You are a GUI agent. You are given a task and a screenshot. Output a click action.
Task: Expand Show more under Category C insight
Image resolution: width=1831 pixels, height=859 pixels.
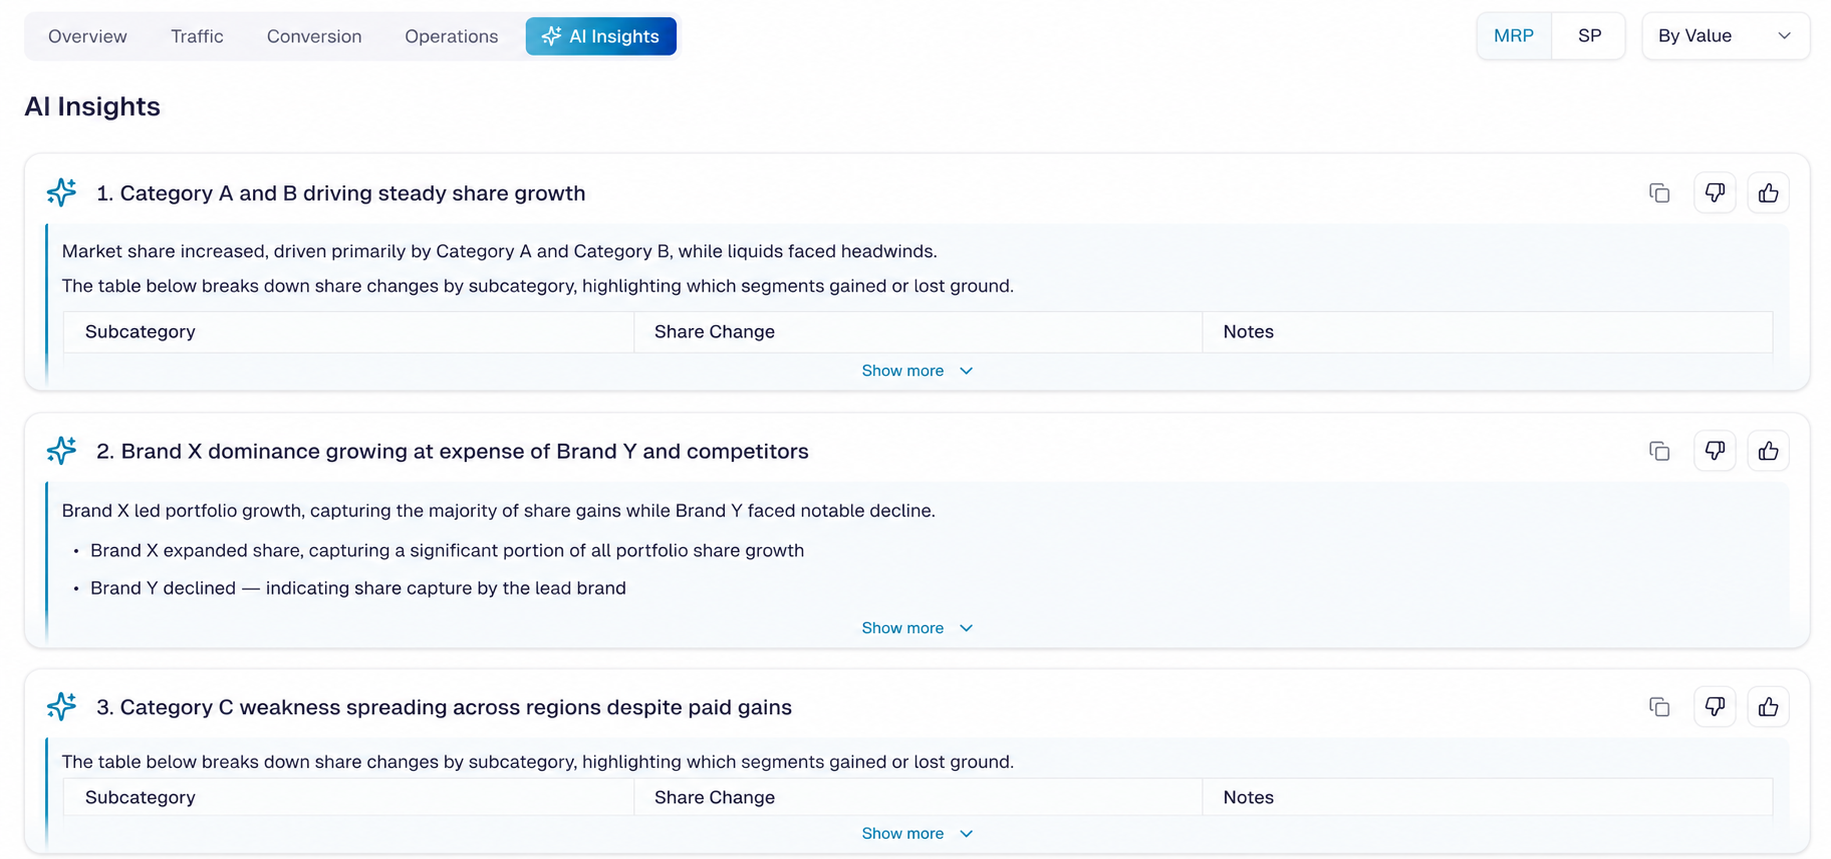pyautogui.click(x=917, y=834)
